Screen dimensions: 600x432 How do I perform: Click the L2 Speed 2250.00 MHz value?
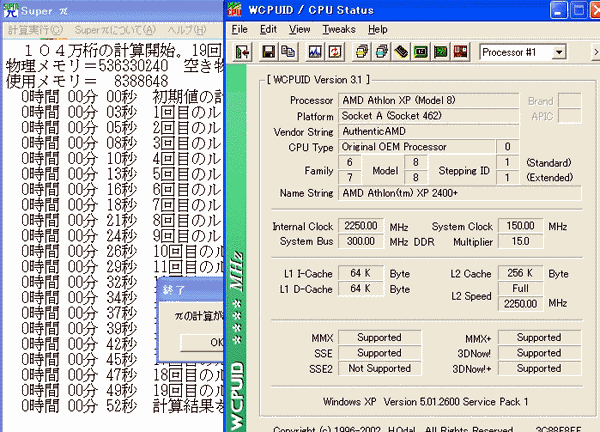coord(520,304)
